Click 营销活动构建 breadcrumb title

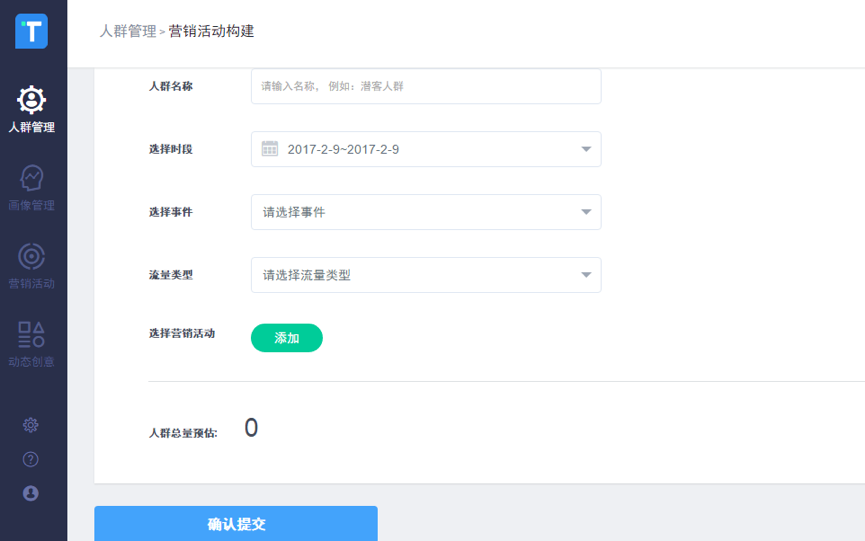[211, 31]
